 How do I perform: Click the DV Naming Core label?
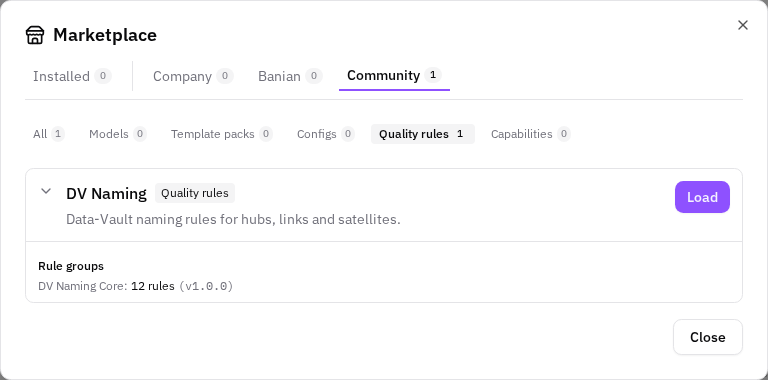83,286
